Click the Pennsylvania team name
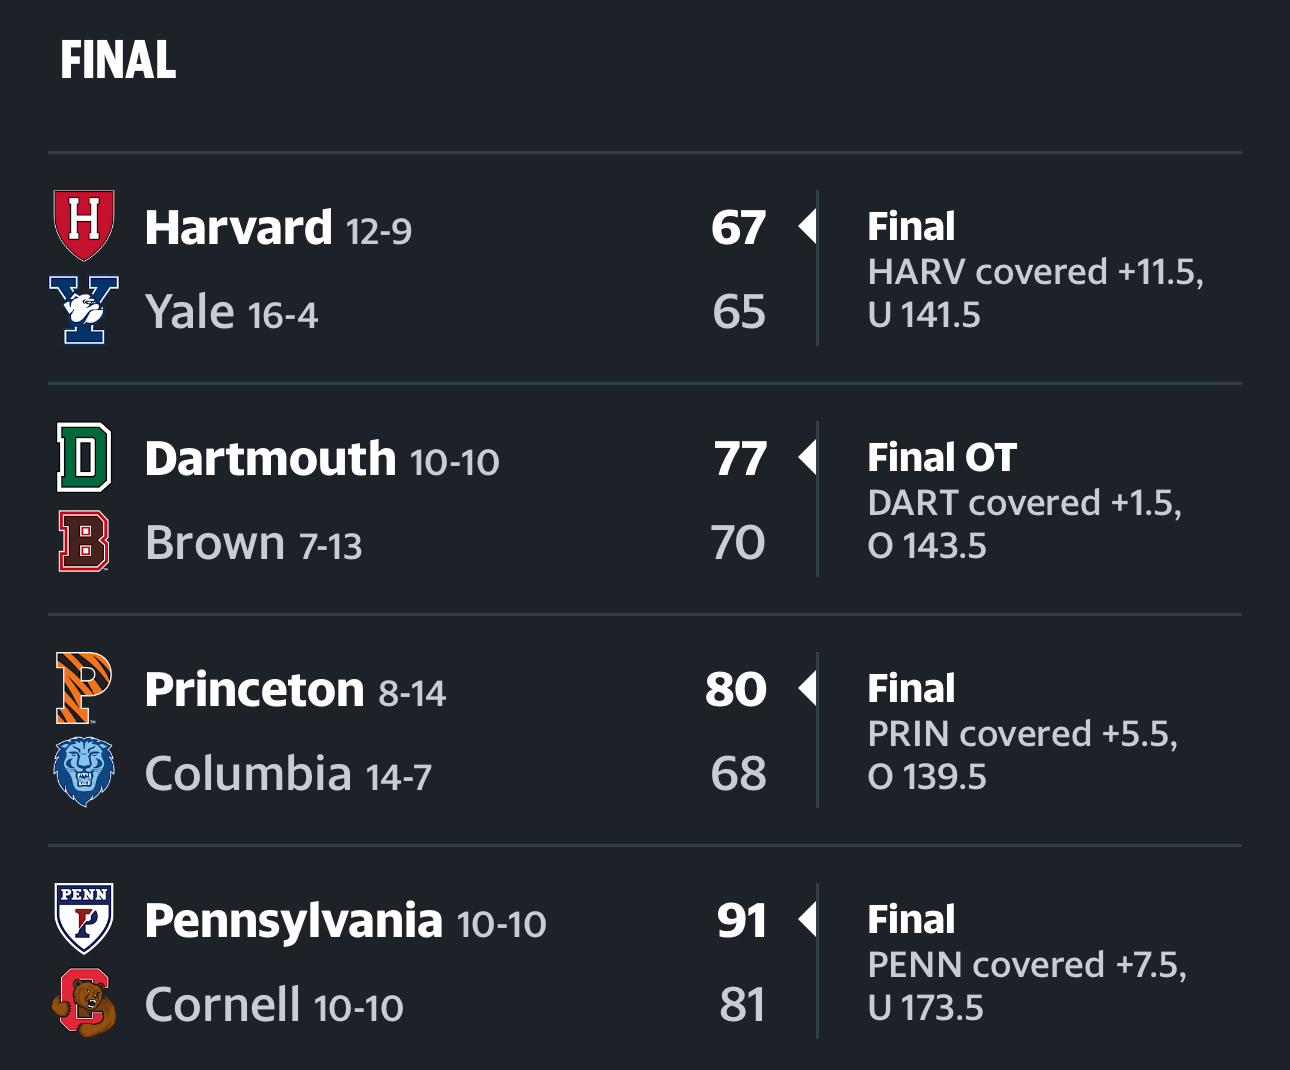The height and width of the screenshot is (1070, 1290). point(293,920)
